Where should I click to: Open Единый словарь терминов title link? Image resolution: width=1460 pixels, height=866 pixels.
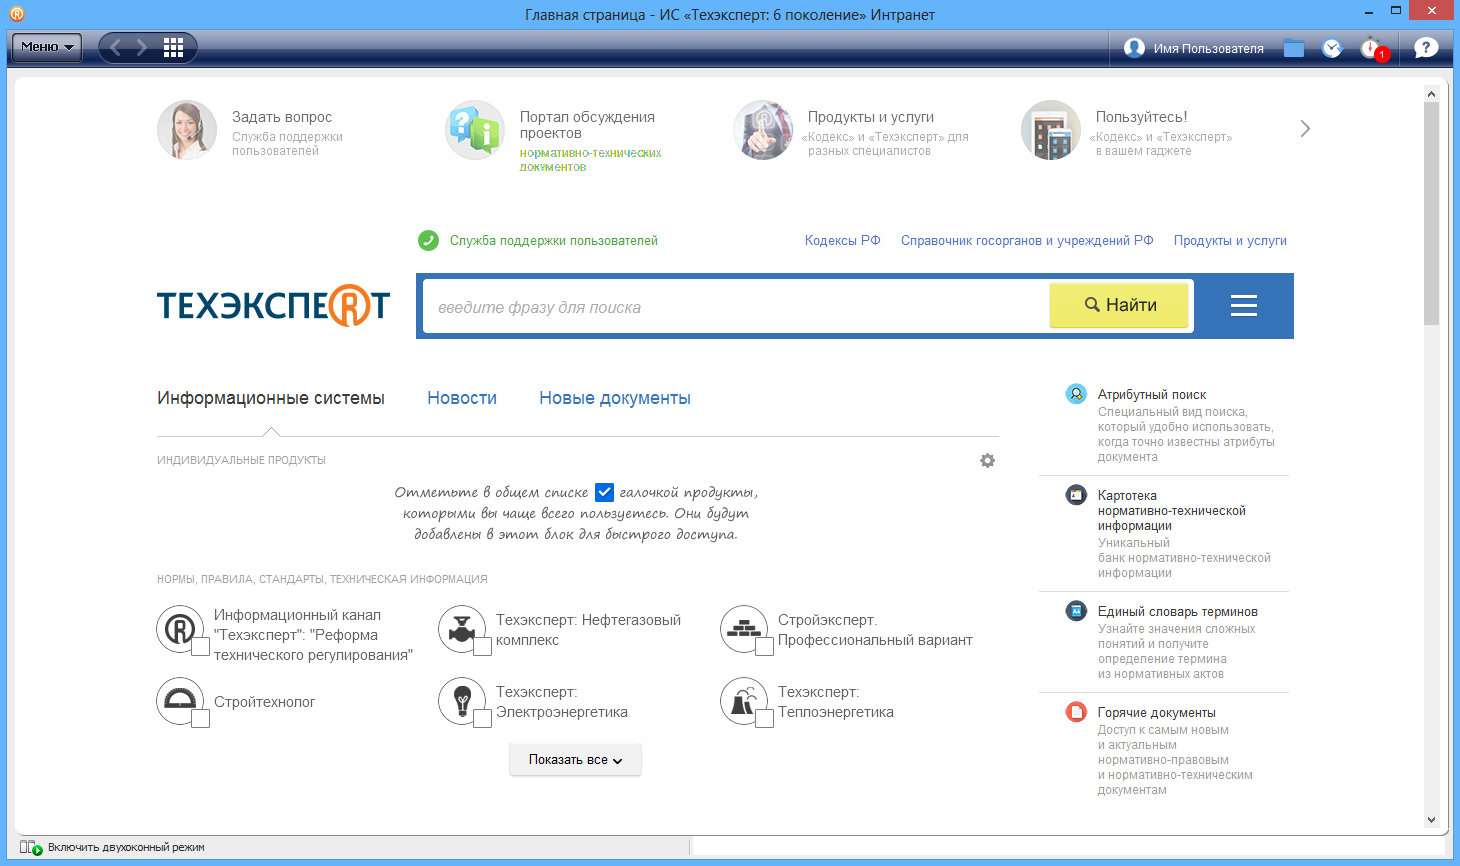click(x=1178, y=612)
